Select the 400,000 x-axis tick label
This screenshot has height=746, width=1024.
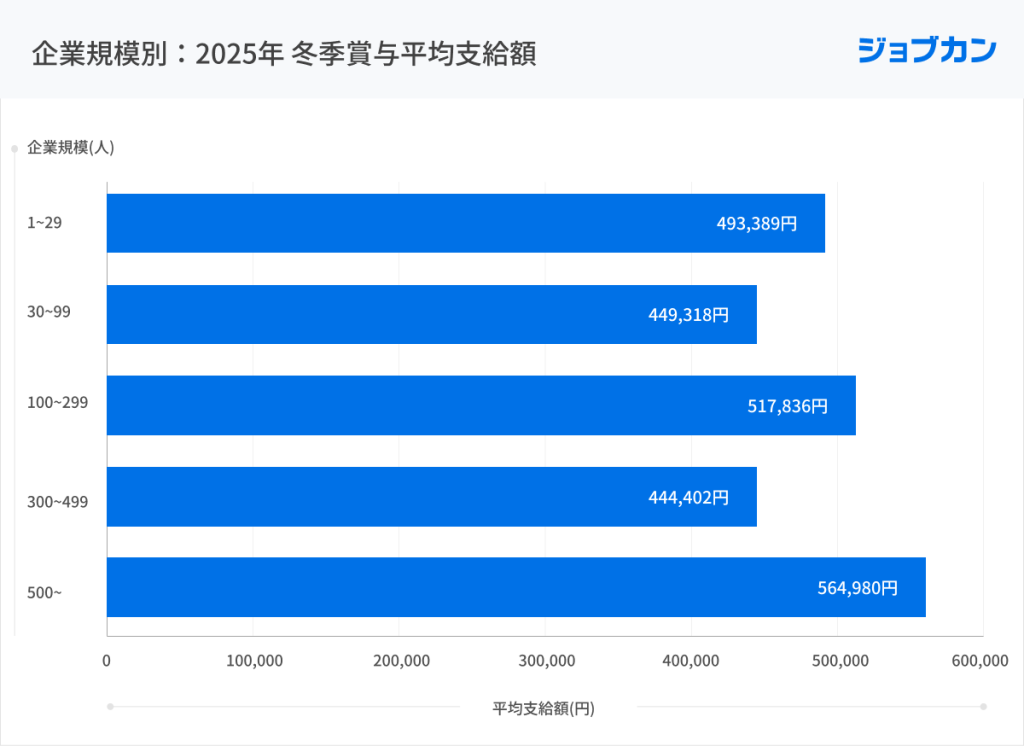point(691,660)
